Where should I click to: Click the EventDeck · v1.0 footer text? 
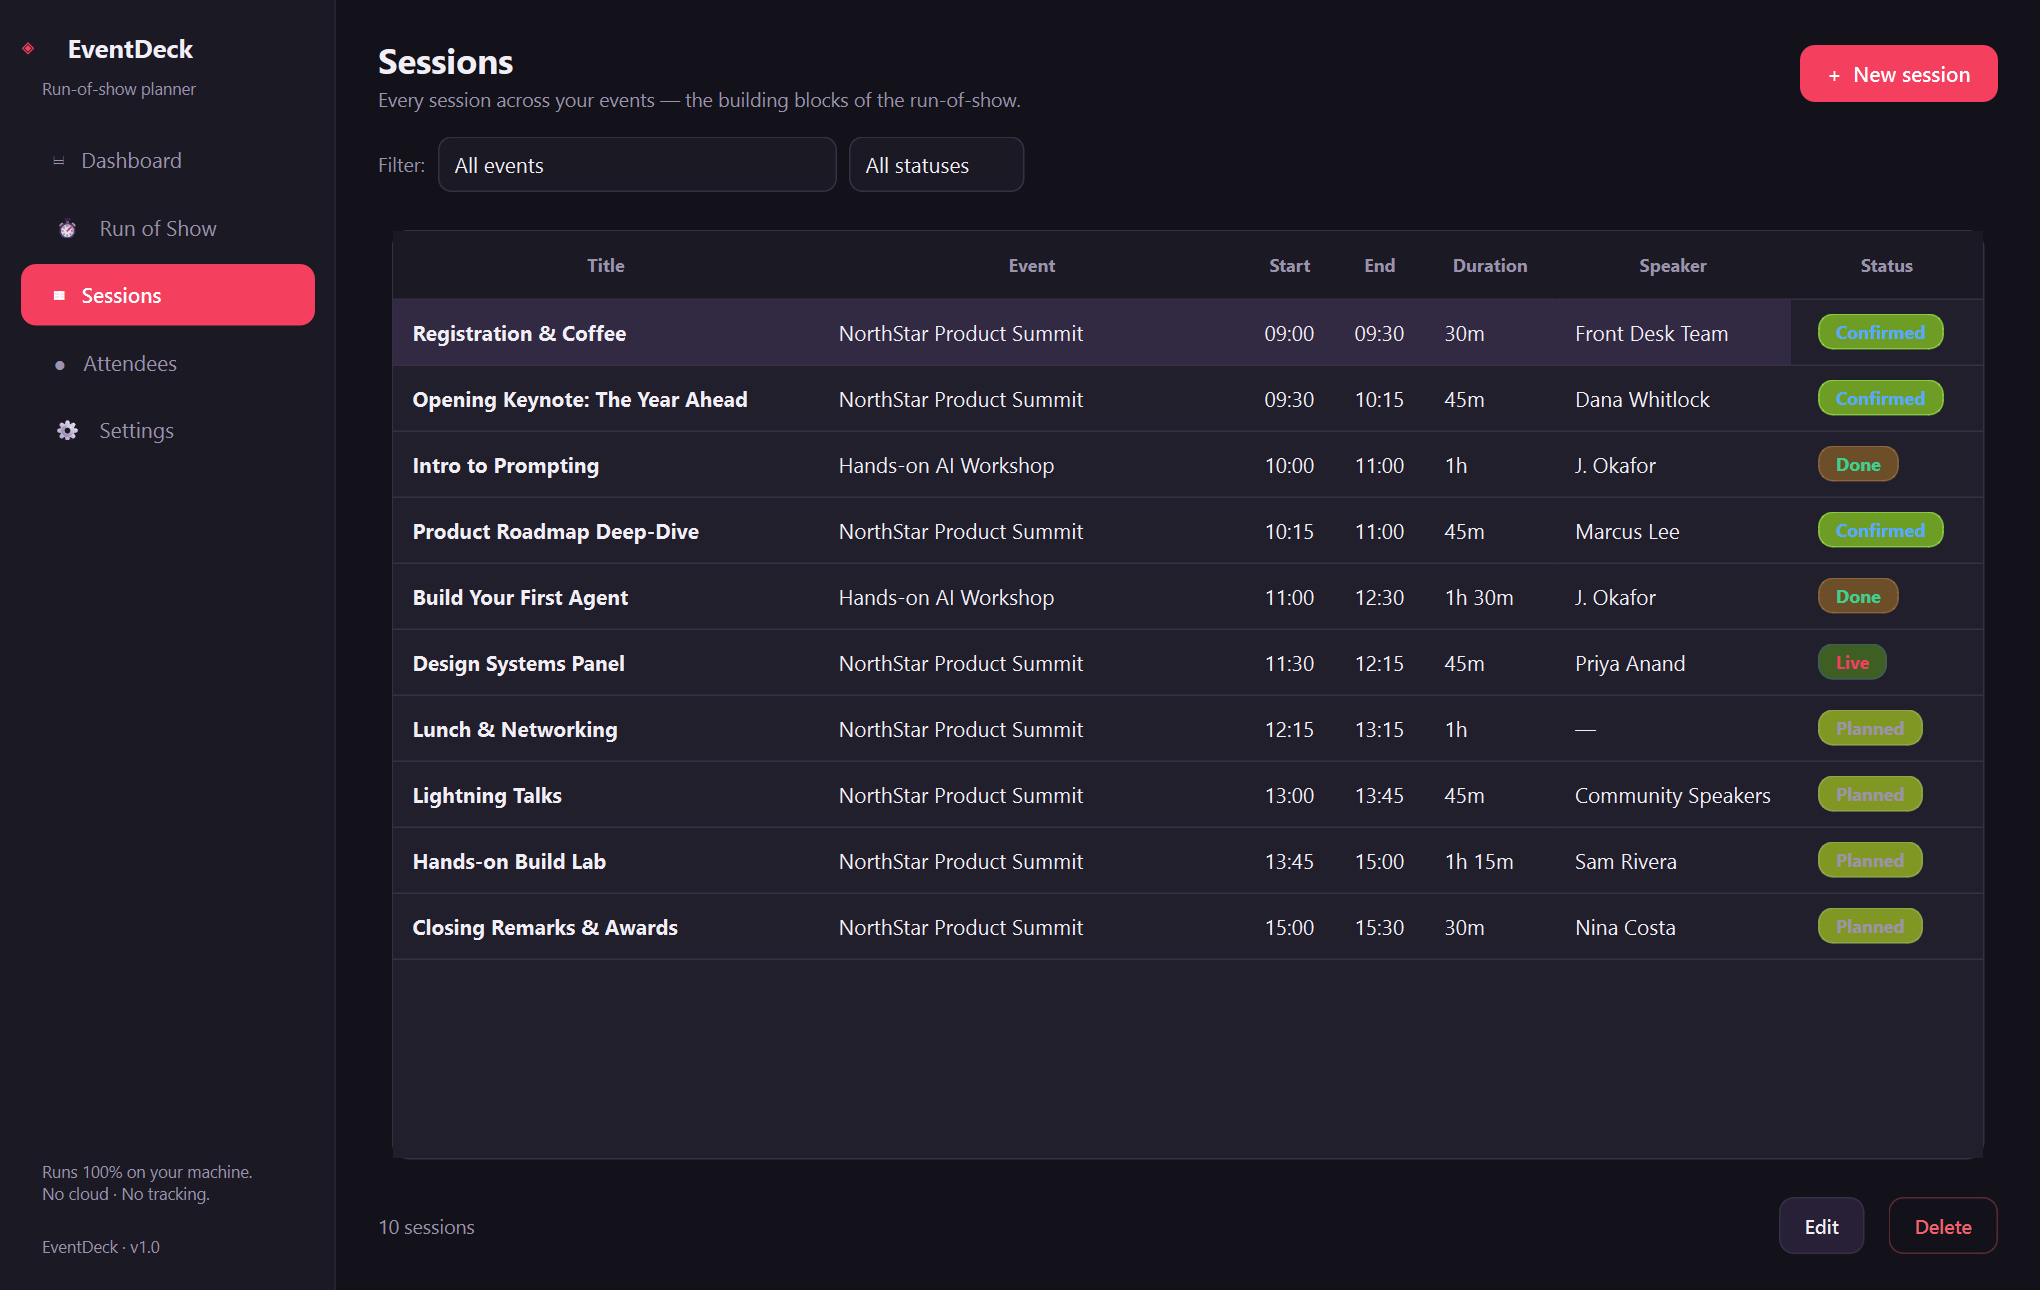click(x=100, y=1247)
